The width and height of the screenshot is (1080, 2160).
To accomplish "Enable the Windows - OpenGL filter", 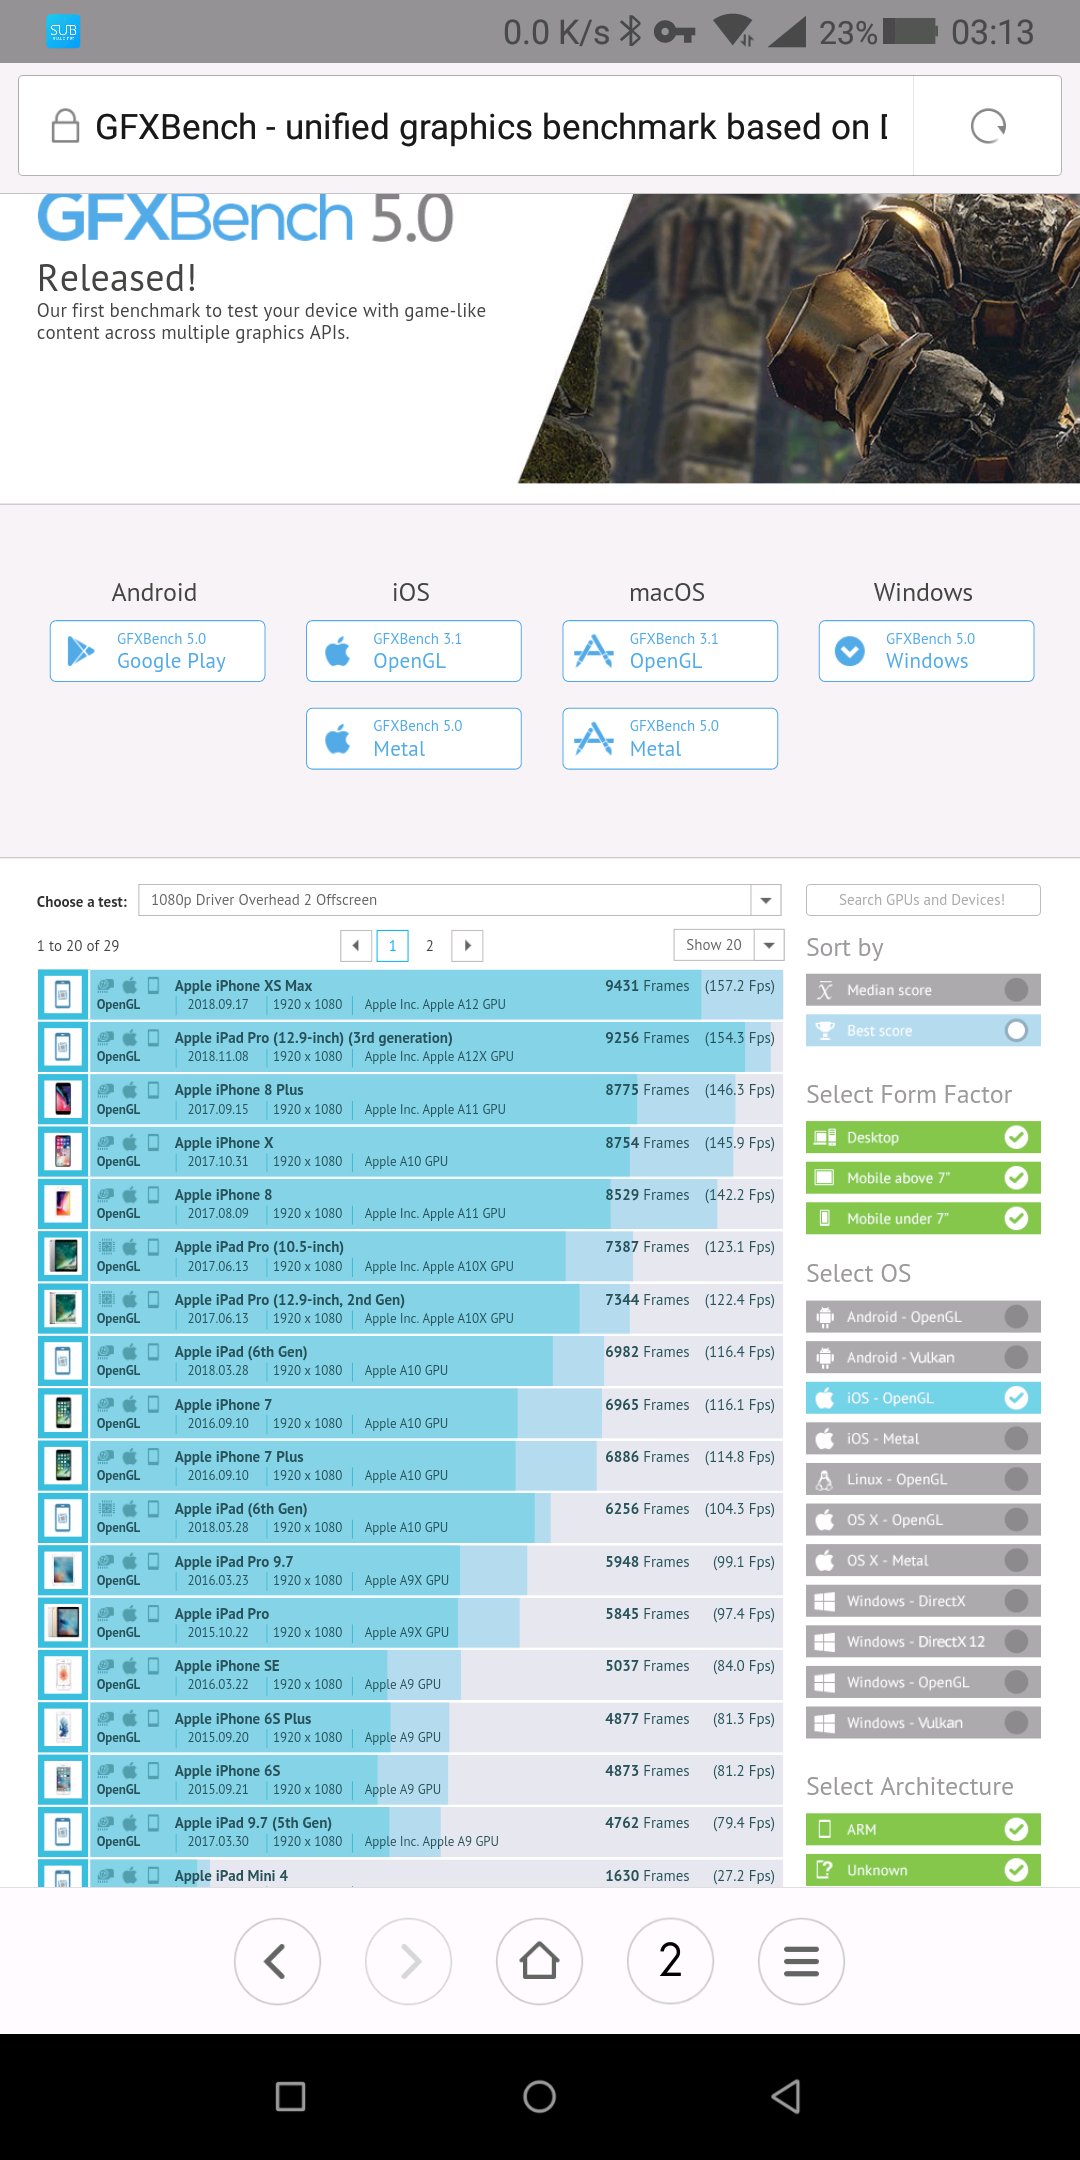I will click(x=923, y=1682).
